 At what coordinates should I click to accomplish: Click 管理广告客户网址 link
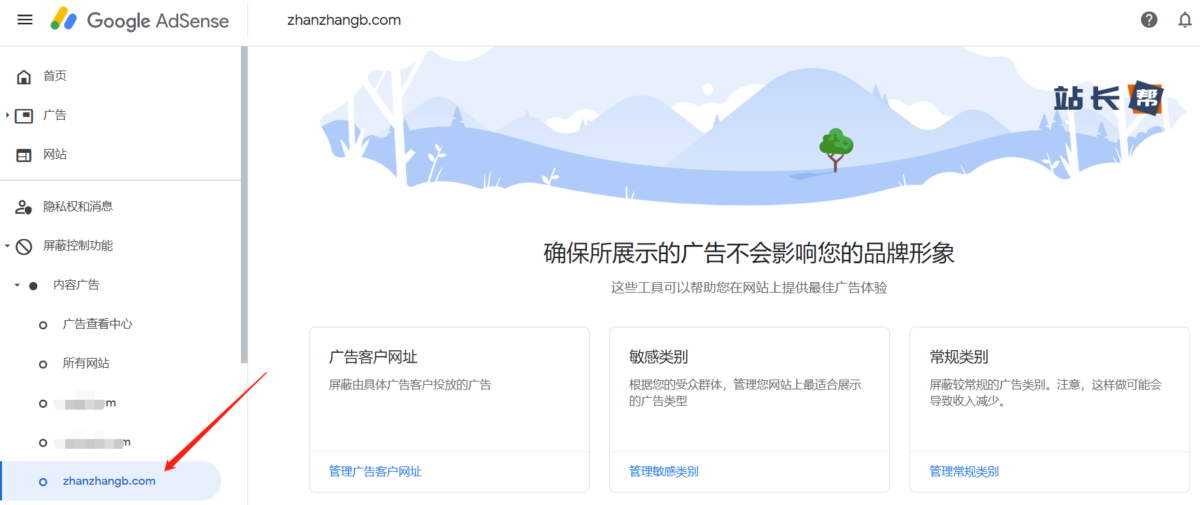coord(375,471)
